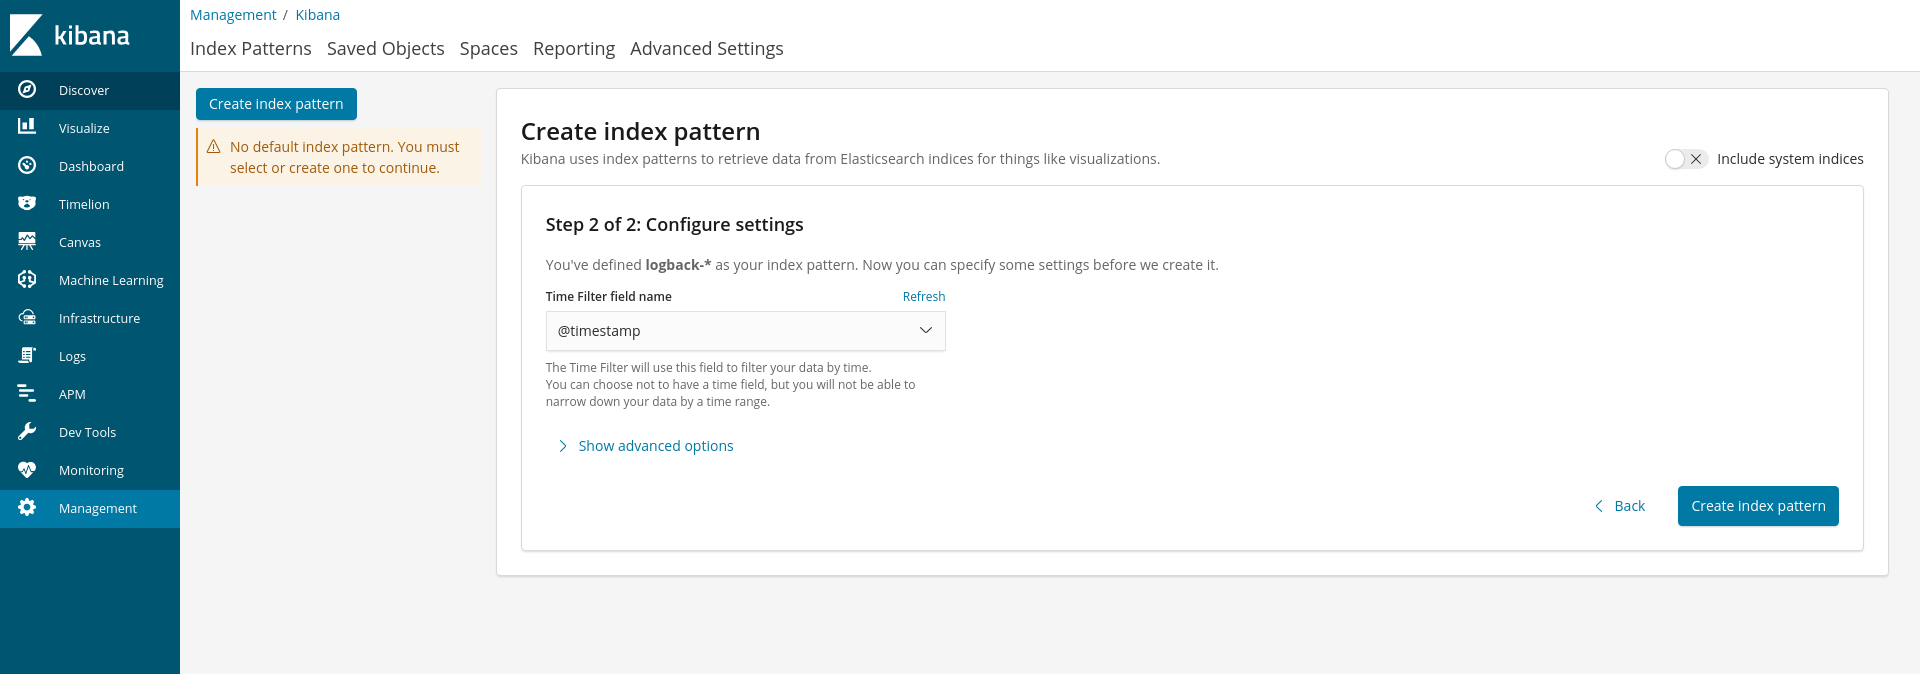Select Visualize label in sidebar
Screen dimensions: 1920x674
point(84,128)
